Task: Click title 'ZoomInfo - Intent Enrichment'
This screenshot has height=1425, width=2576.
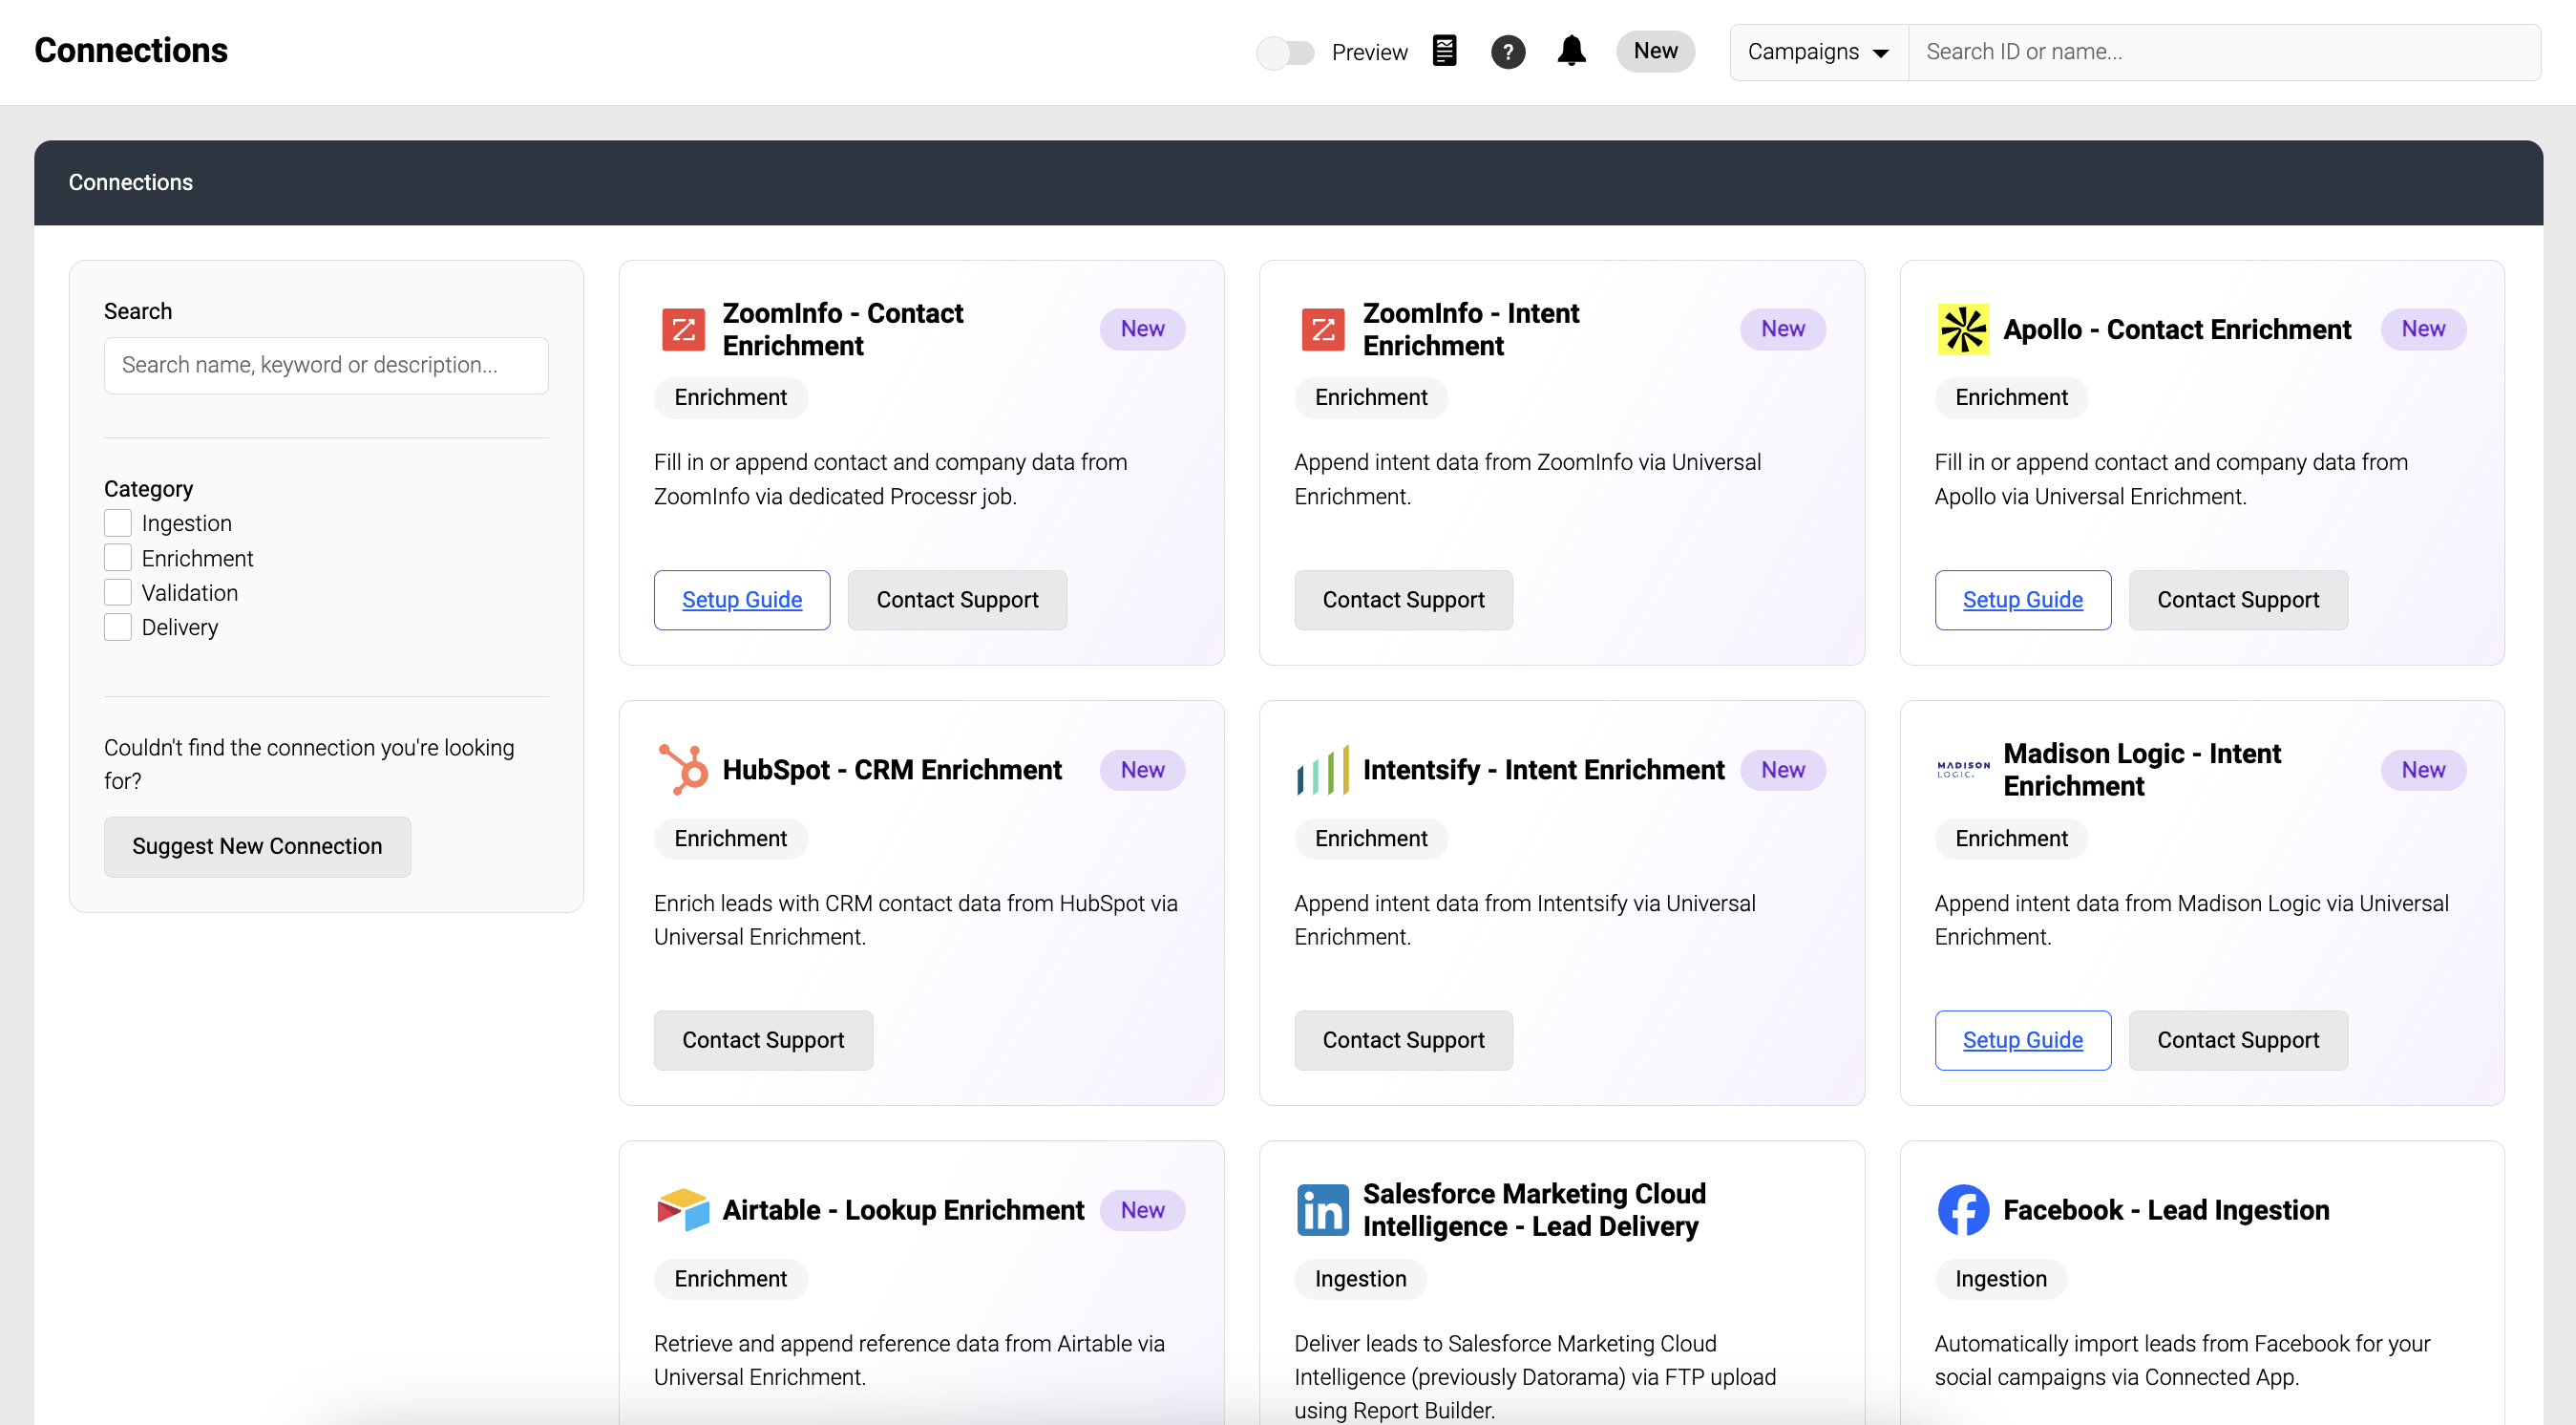Action: click(1471, 329)
